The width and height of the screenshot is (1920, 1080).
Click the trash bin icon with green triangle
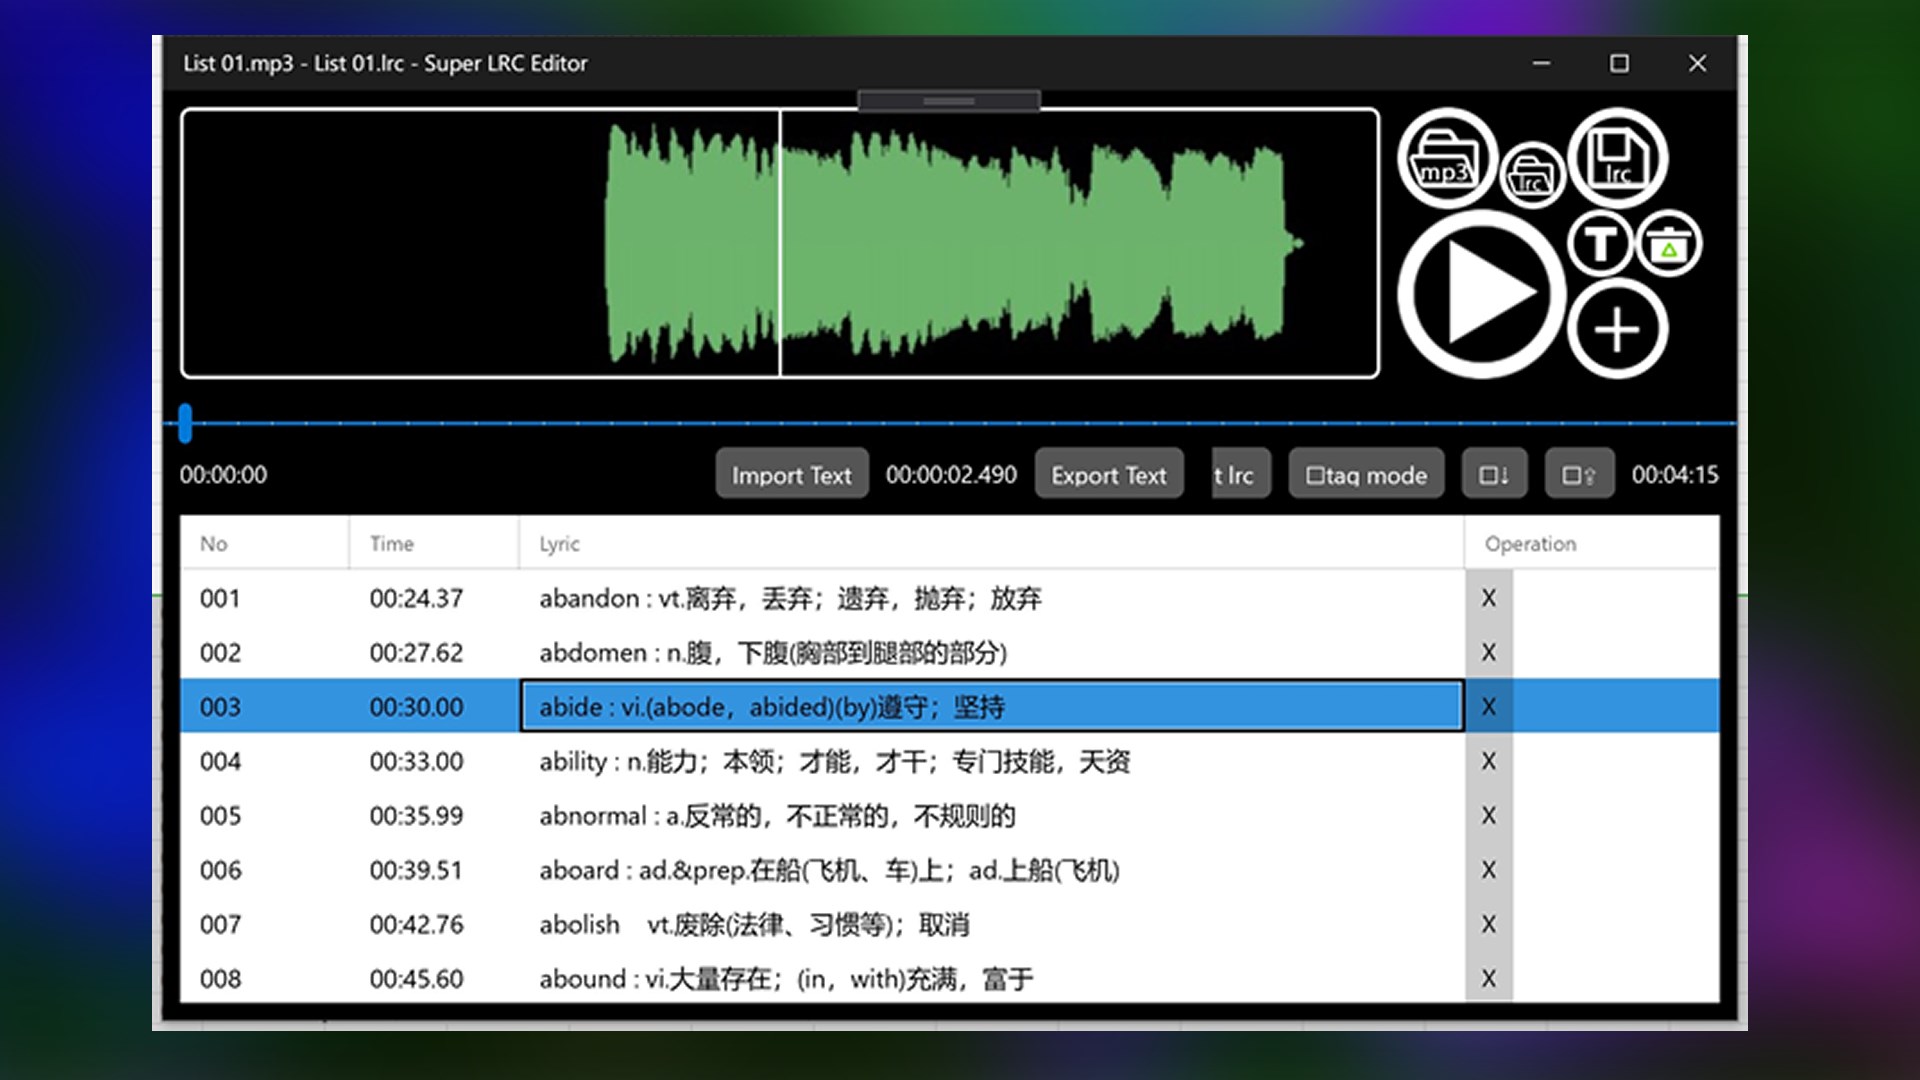click(x=1668, y=244)
